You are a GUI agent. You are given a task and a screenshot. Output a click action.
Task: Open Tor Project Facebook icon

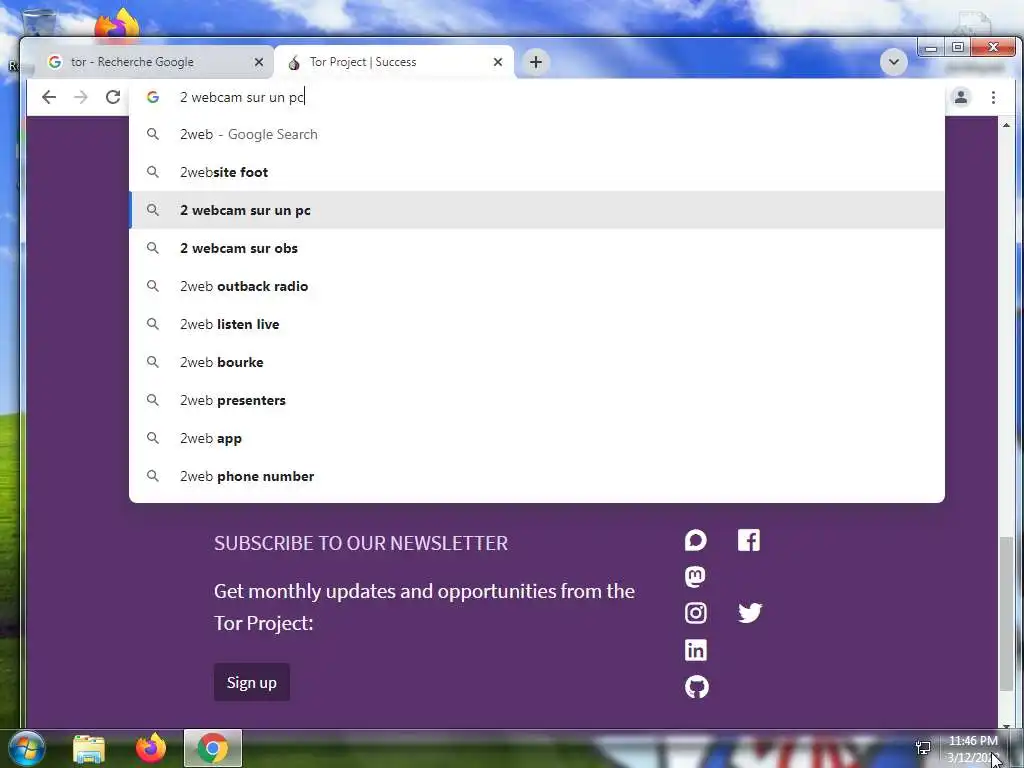[x=749, y=540]
